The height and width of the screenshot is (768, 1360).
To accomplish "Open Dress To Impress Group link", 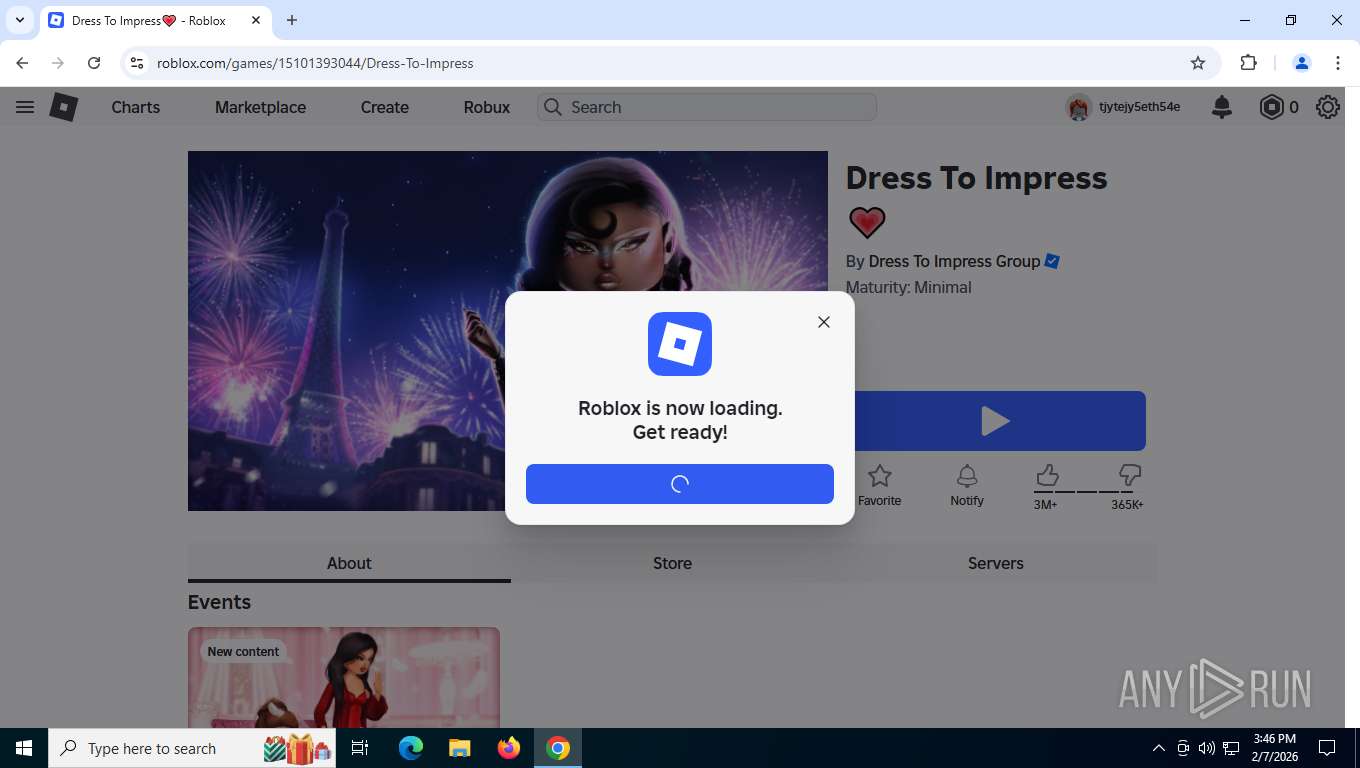I will (x=954, y=261).
